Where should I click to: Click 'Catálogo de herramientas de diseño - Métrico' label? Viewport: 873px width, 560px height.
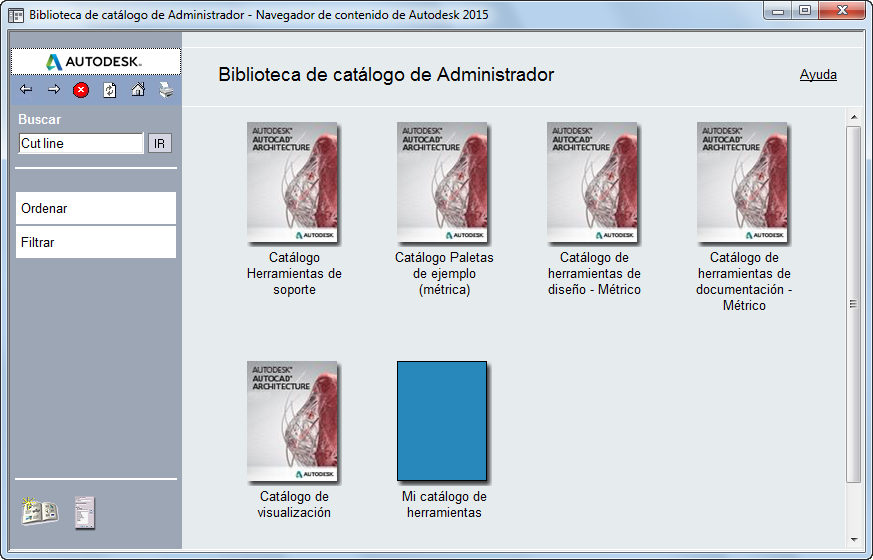[x=594, y=273]
